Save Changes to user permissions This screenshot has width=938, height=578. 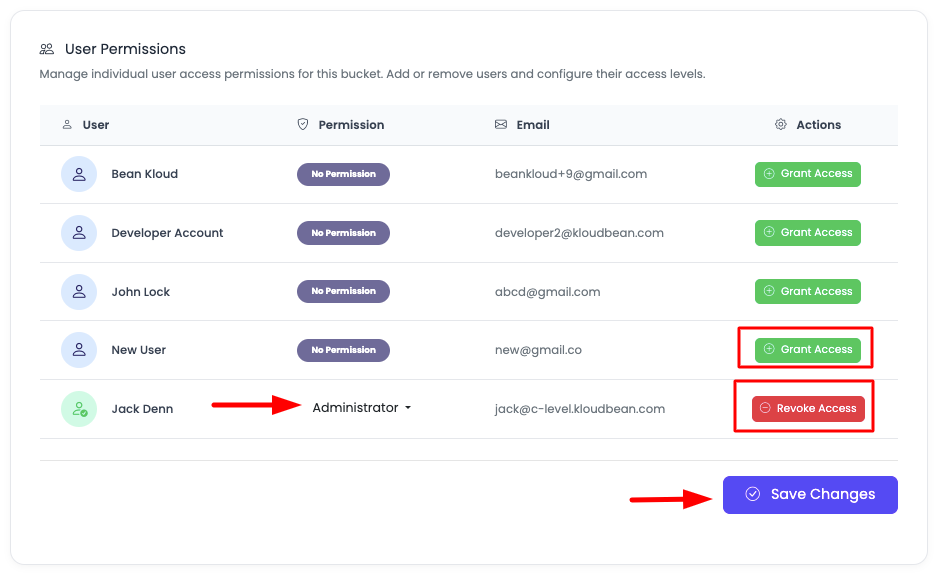[810, 495]
